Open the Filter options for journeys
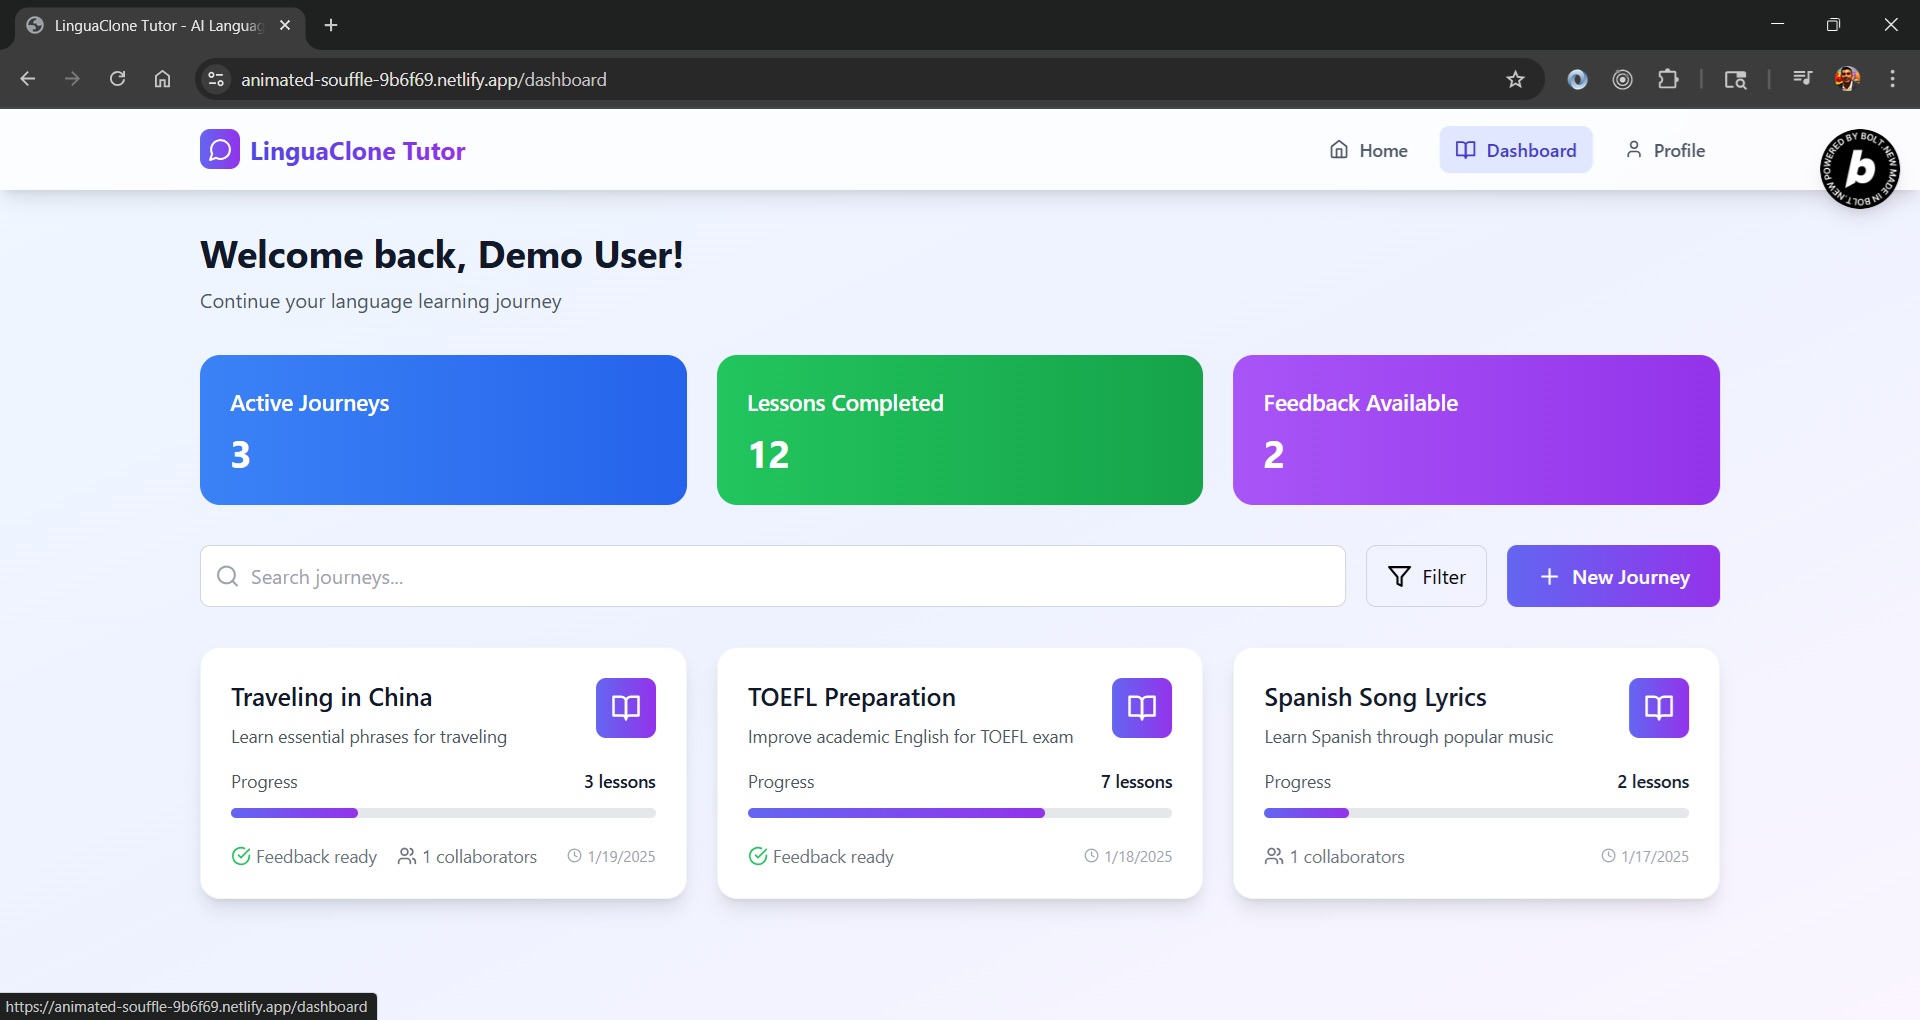This screenshot has height=1020, width=1920. 1426,576
